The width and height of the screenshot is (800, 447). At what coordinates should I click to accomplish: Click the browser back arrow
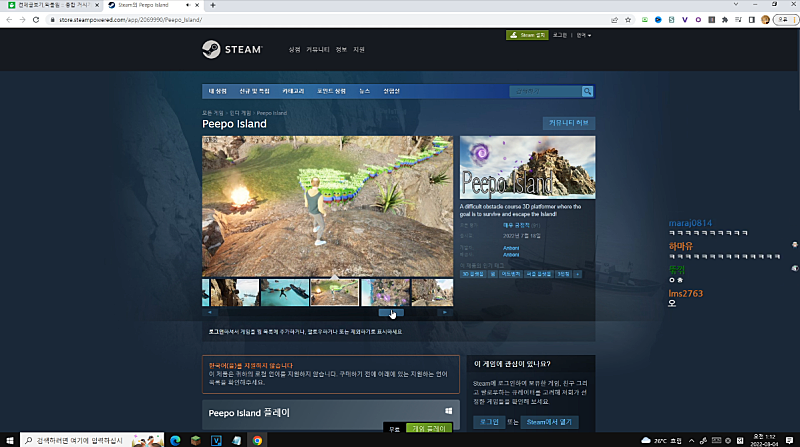(x=9, y=20)
